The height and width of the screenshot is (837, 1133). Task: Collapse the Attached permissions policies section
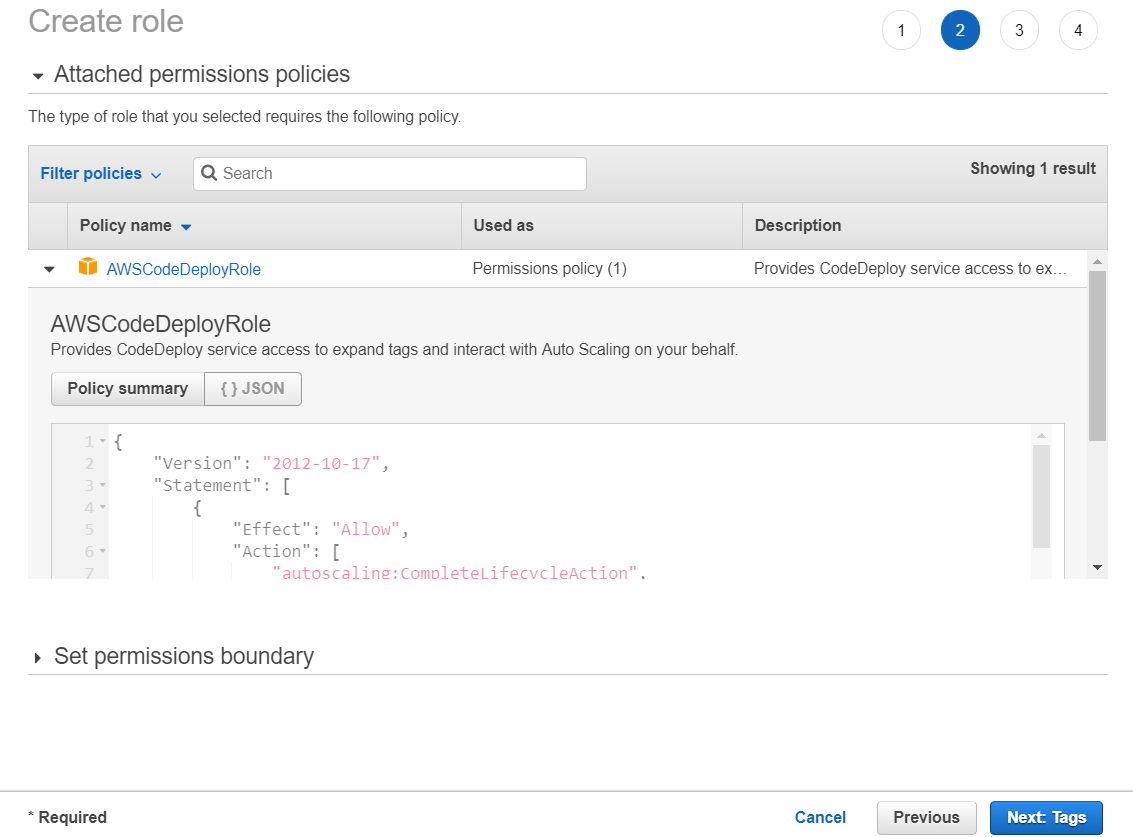(38, 74)
